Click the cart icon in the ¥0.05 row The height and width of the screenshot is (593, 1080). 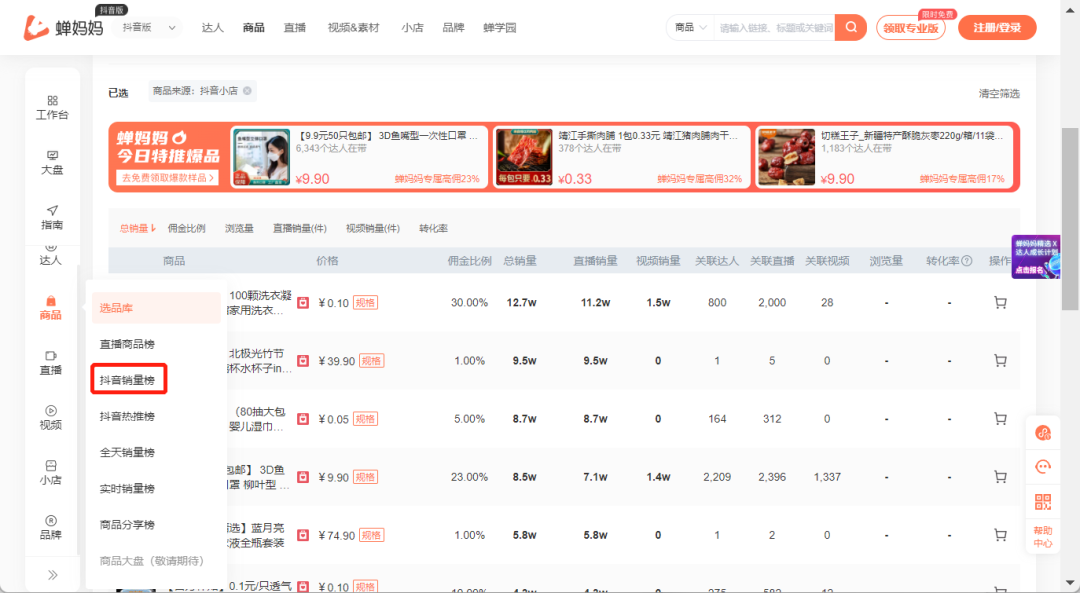tap(1000, 419)
